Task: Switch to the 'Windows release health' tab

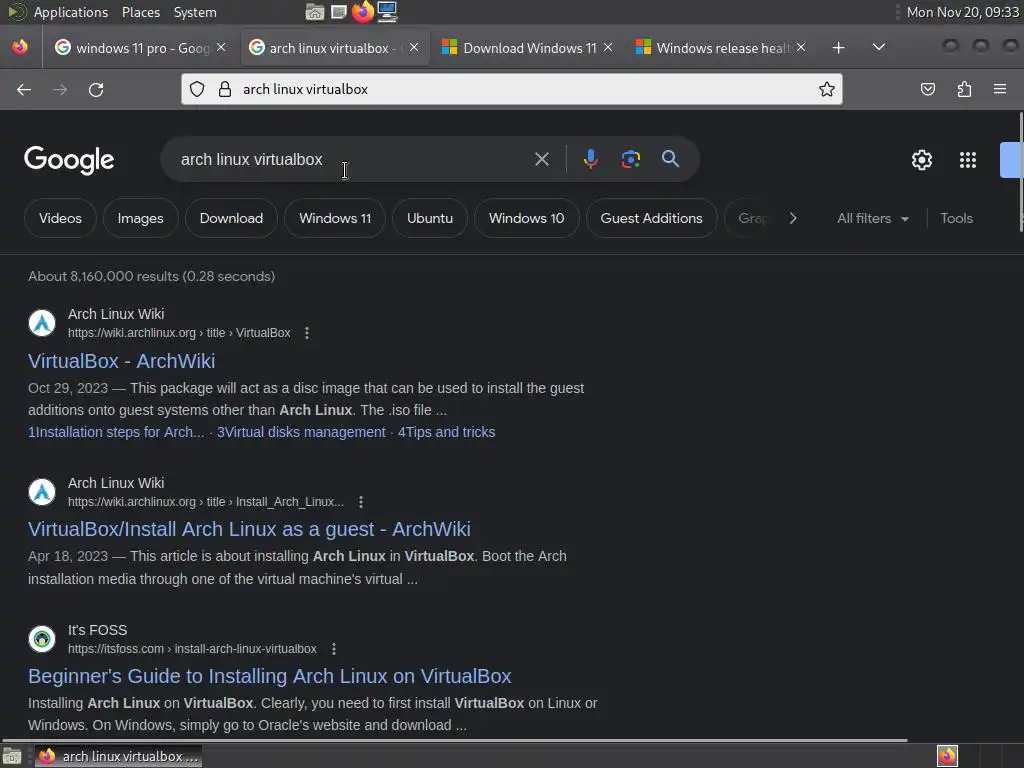Action: [x=722, y=48]
